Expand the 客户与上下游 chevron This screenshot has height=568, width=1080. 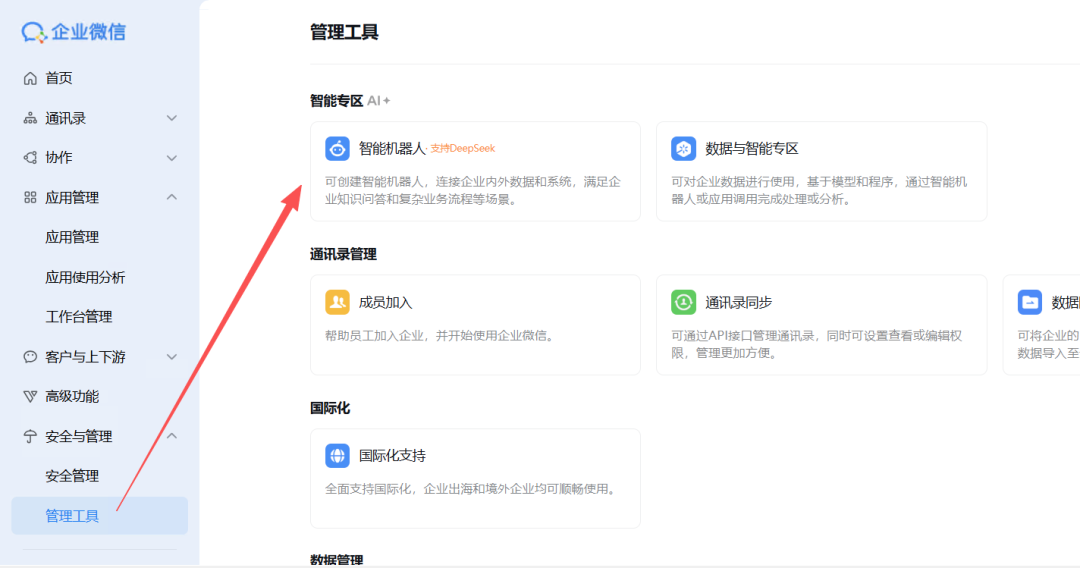pos(172,357)
